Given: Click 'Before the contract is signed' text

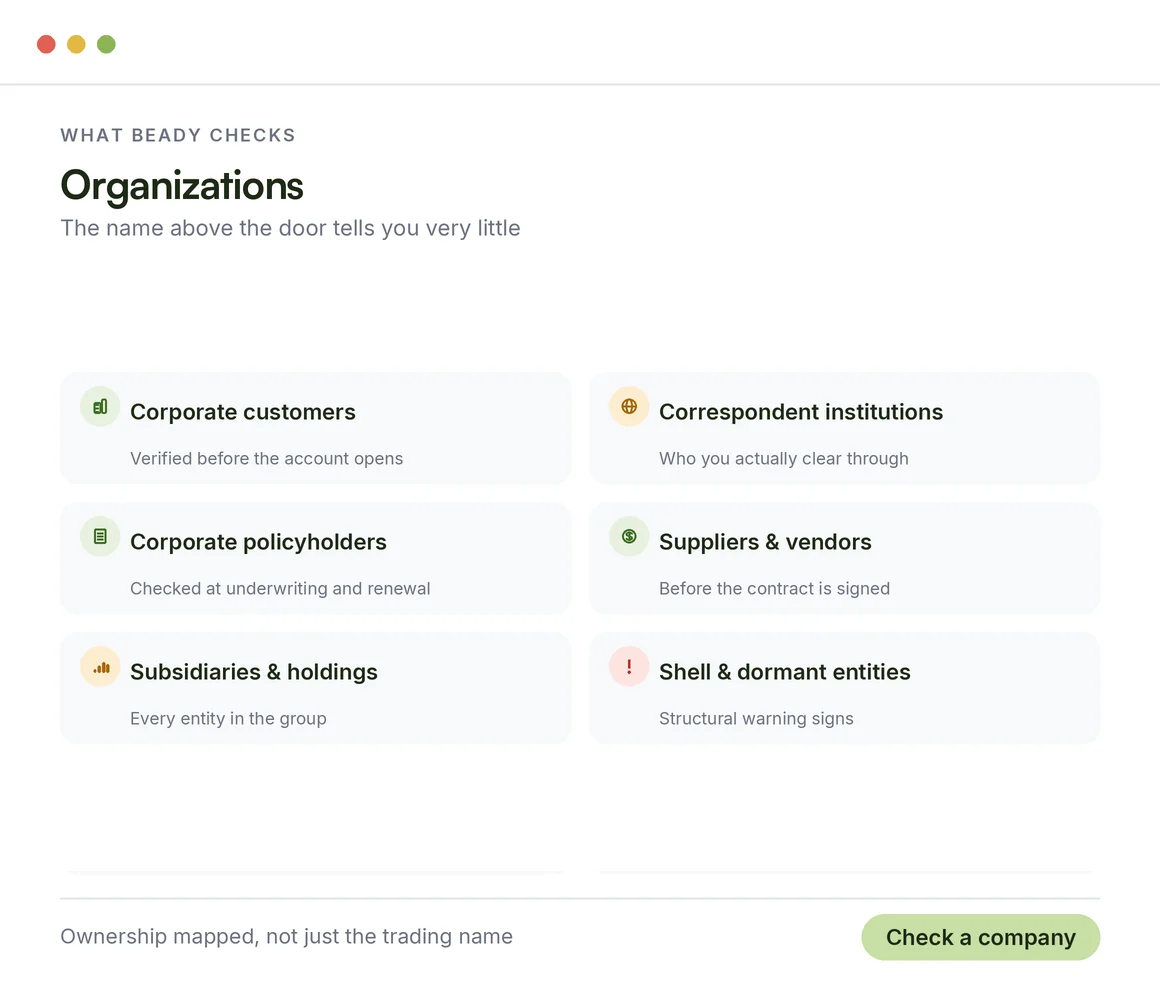Looking at the screenshot, I should tap(774, 589).
